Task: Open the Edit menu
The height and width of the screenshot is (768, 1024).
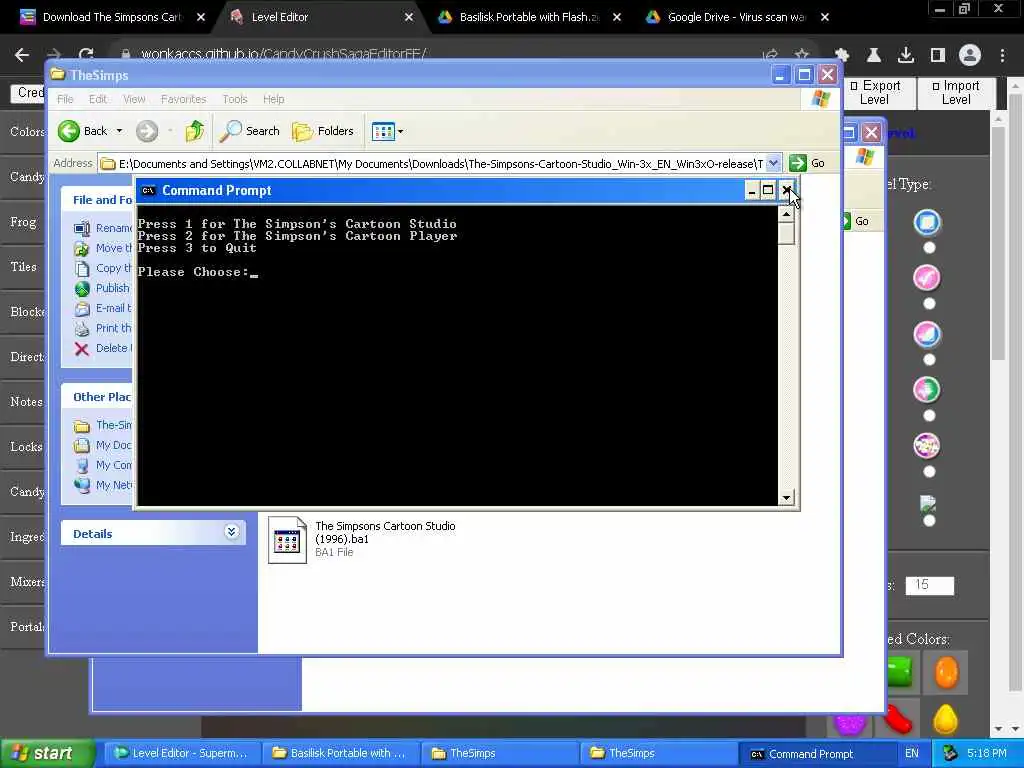Action: point(98,99)
